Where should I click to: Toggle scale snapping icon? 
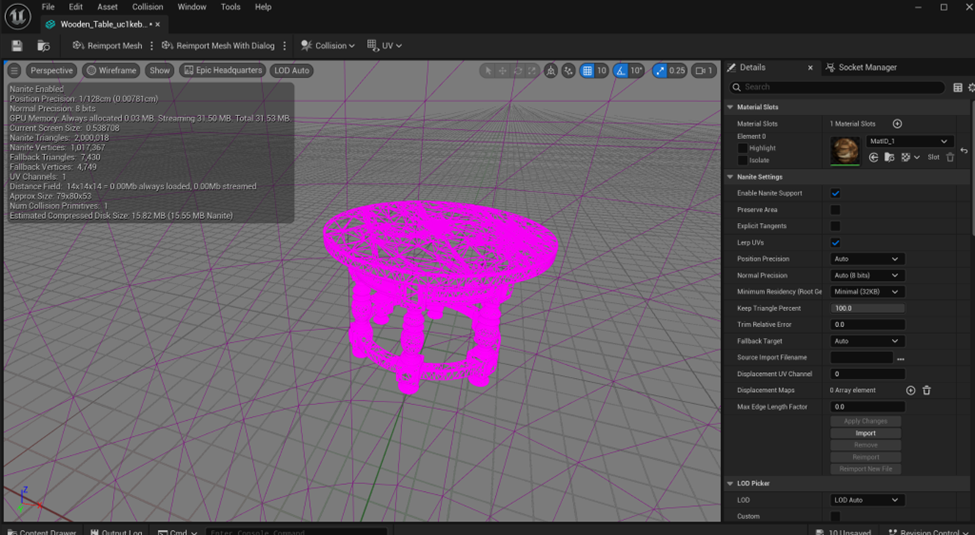click(x=660, y=71)
